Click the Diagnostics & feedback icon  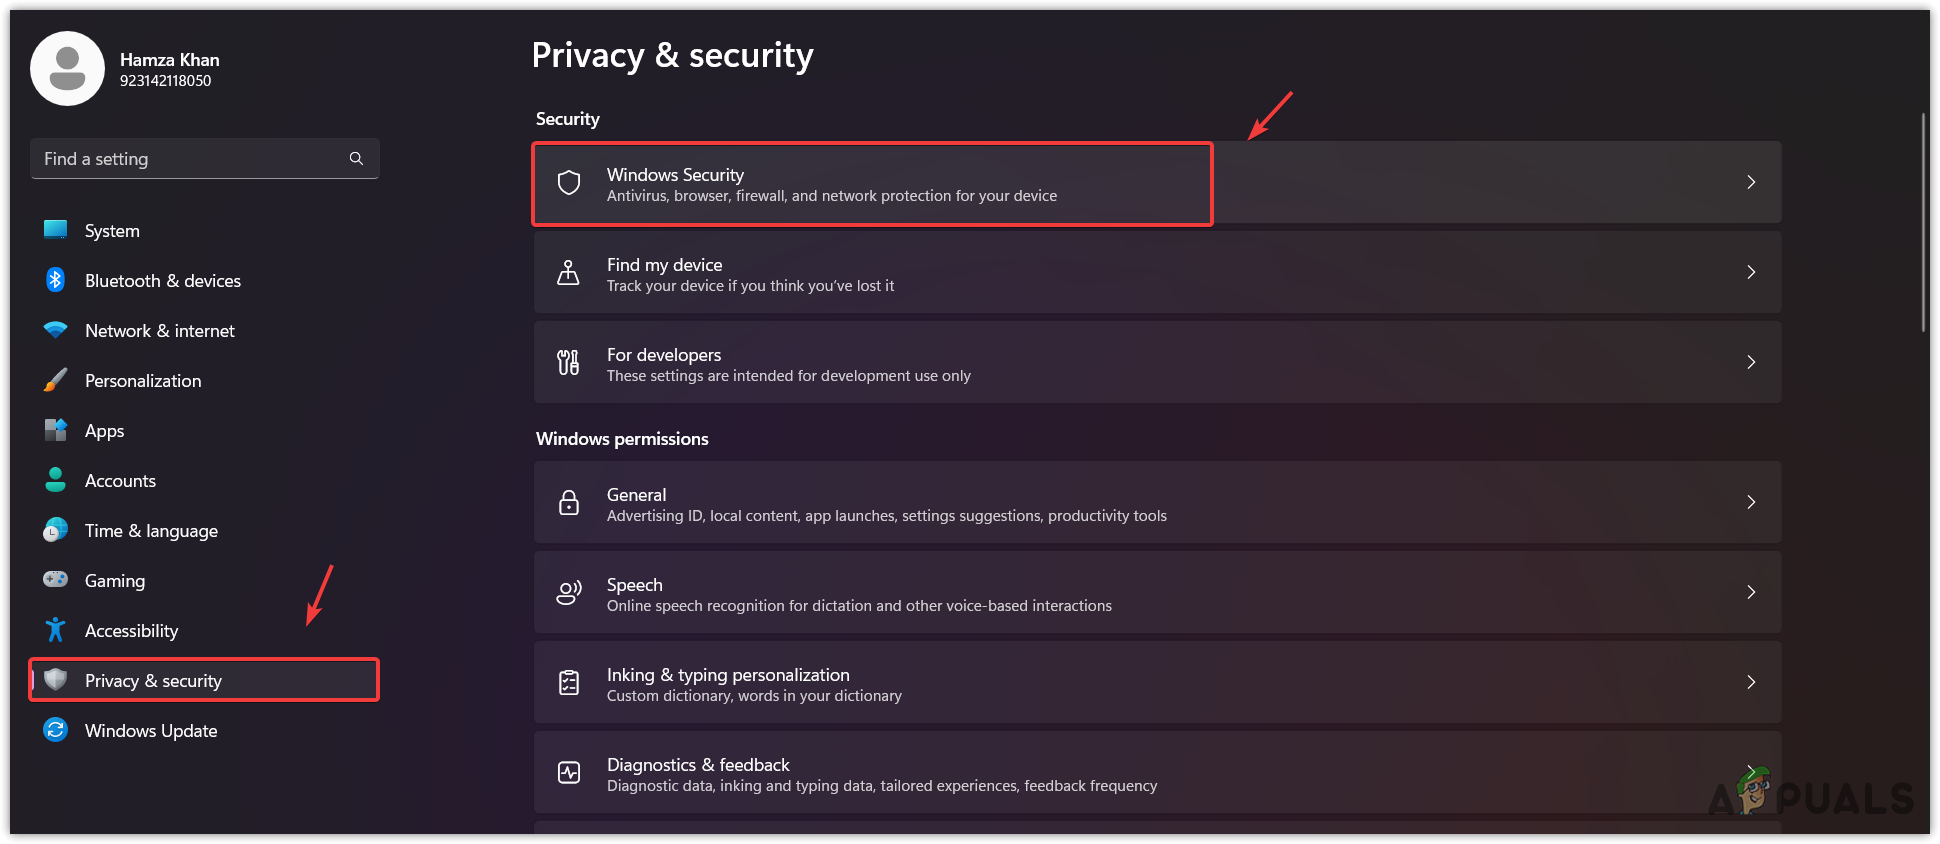[x=569, y=772]
